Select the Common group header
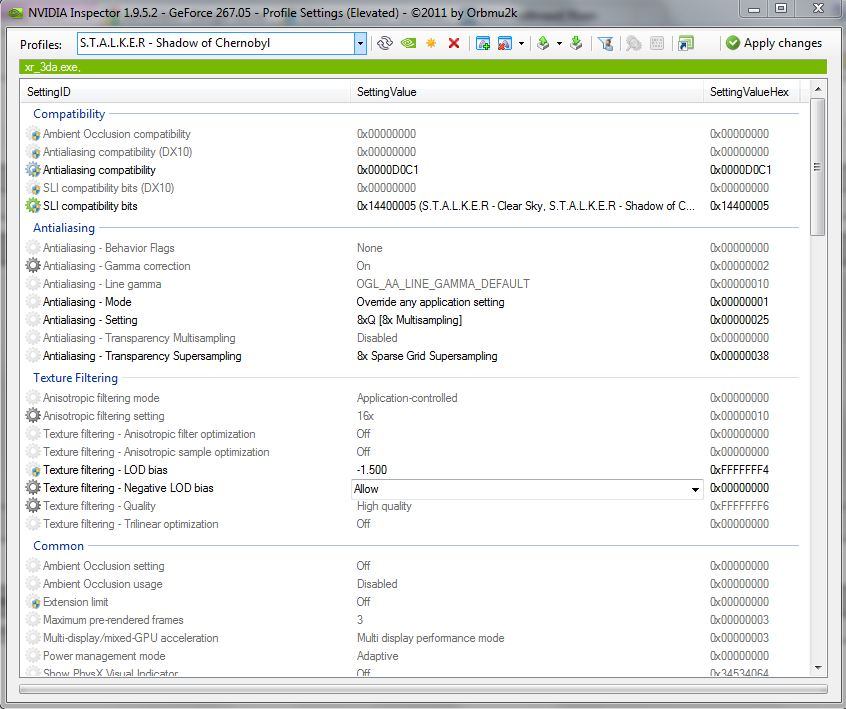 [58, 546]
